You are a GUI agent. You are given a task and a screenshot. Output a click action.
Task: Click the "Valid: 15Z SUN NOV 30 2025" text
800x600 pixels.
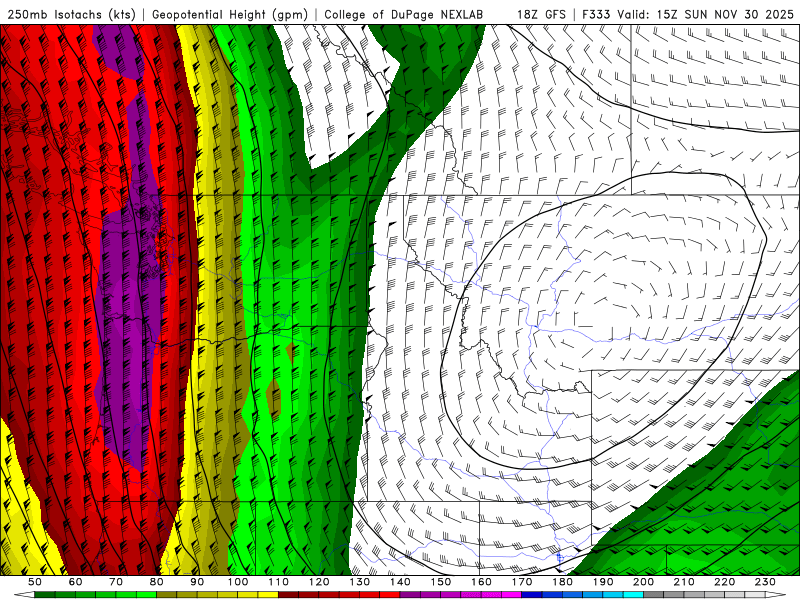[705, 14]
